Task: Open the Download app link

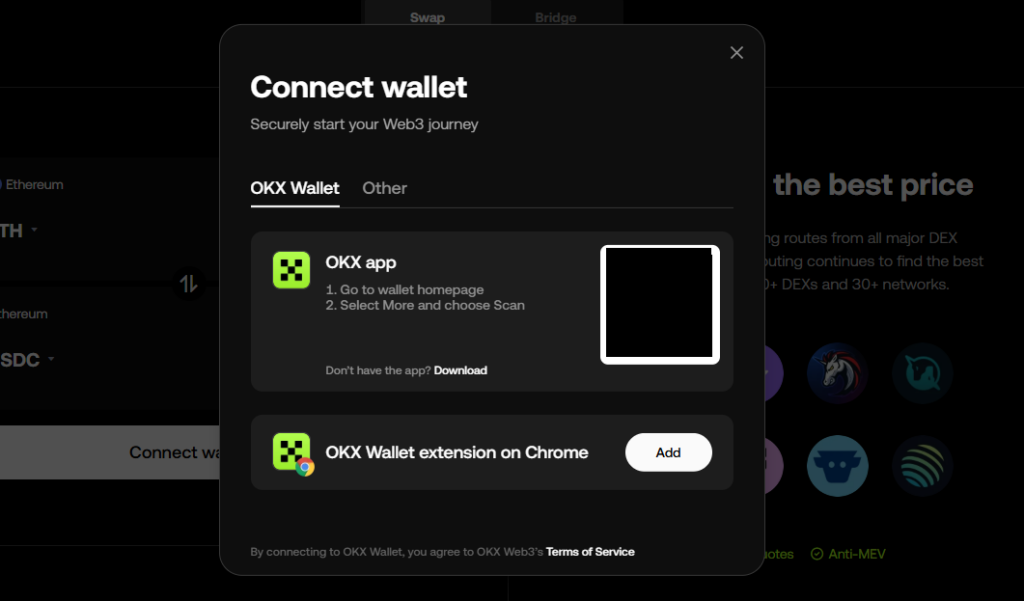Action: pos(460,370)
